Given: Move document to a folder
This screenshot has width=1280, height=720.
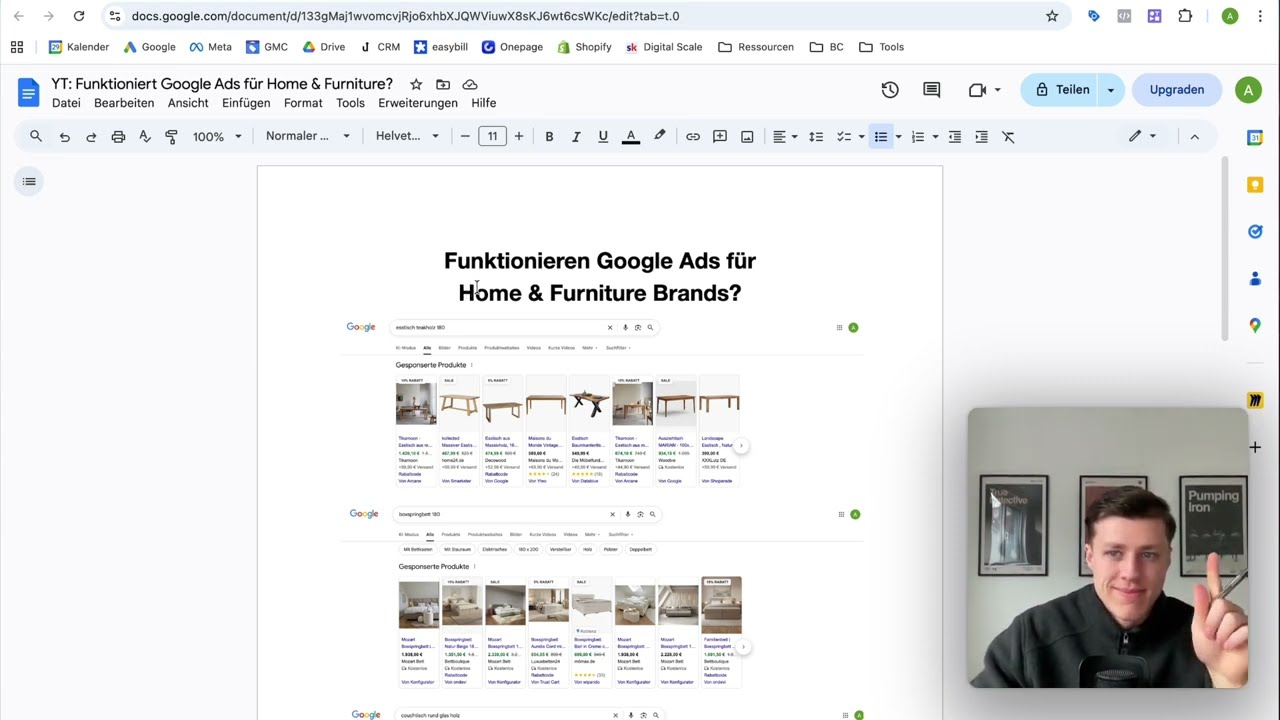Looking at the screenshot, I should pyautogui.click(x=443, y=84).
